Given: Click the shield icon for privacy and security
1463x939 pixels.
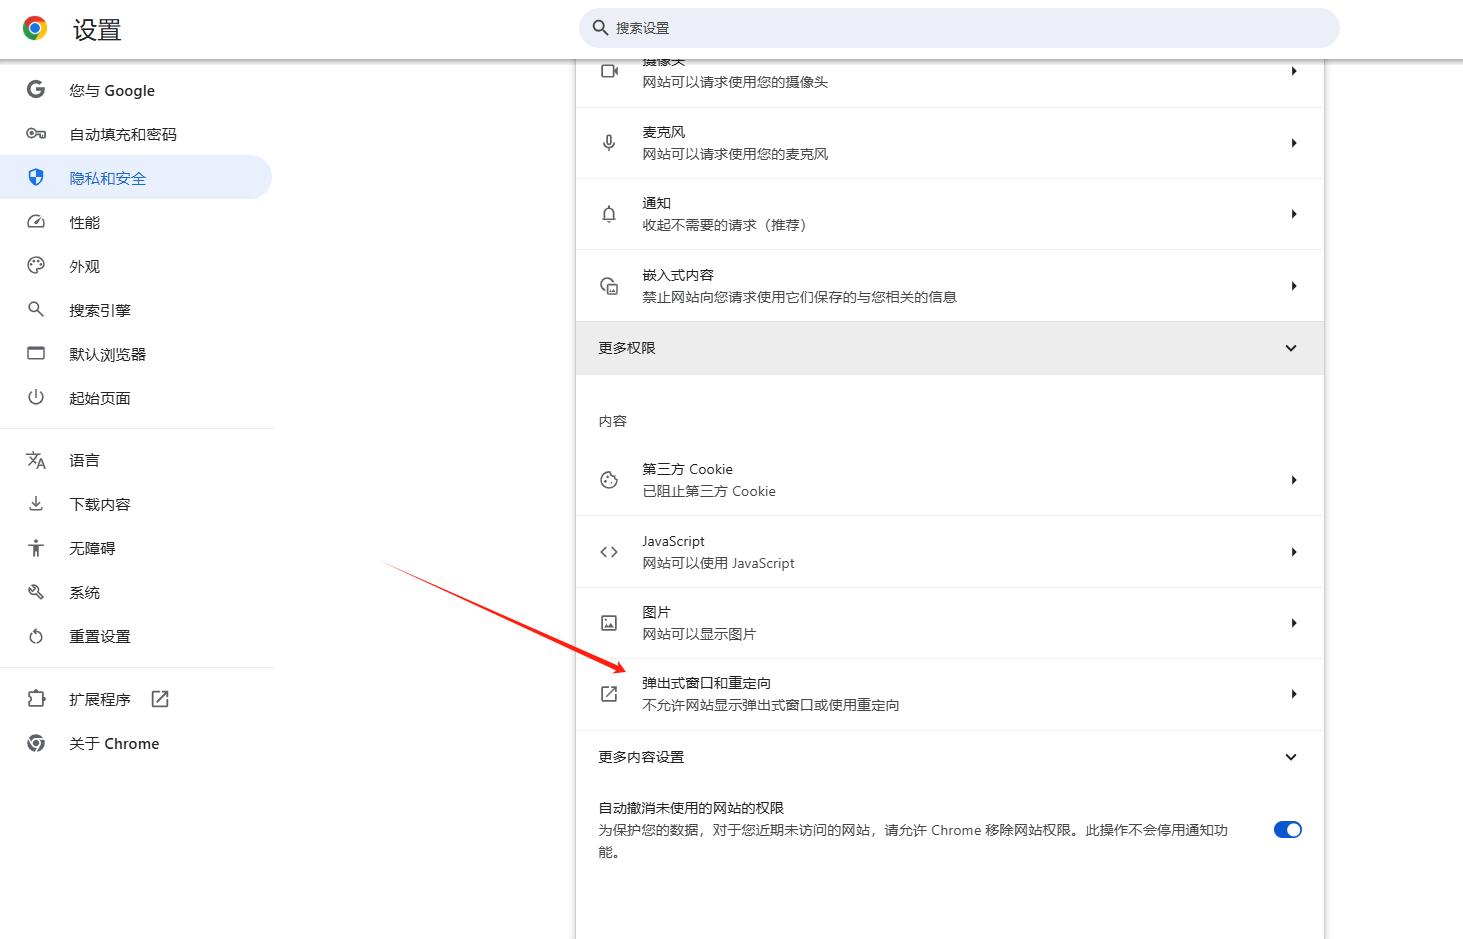Looking at the screenshot, I should [36, 178].
